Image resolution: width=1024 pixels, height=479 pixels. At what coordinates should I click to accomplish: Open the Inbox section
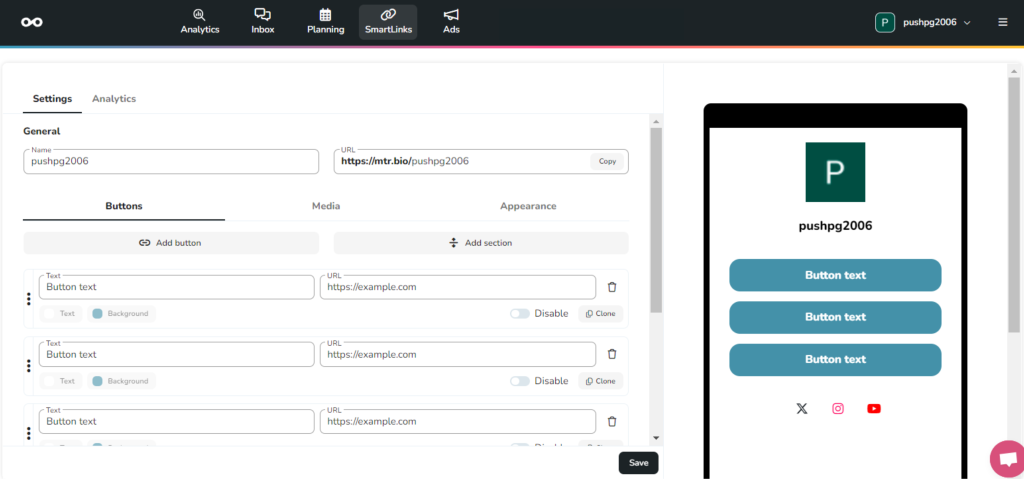click(x=263, y=22)
